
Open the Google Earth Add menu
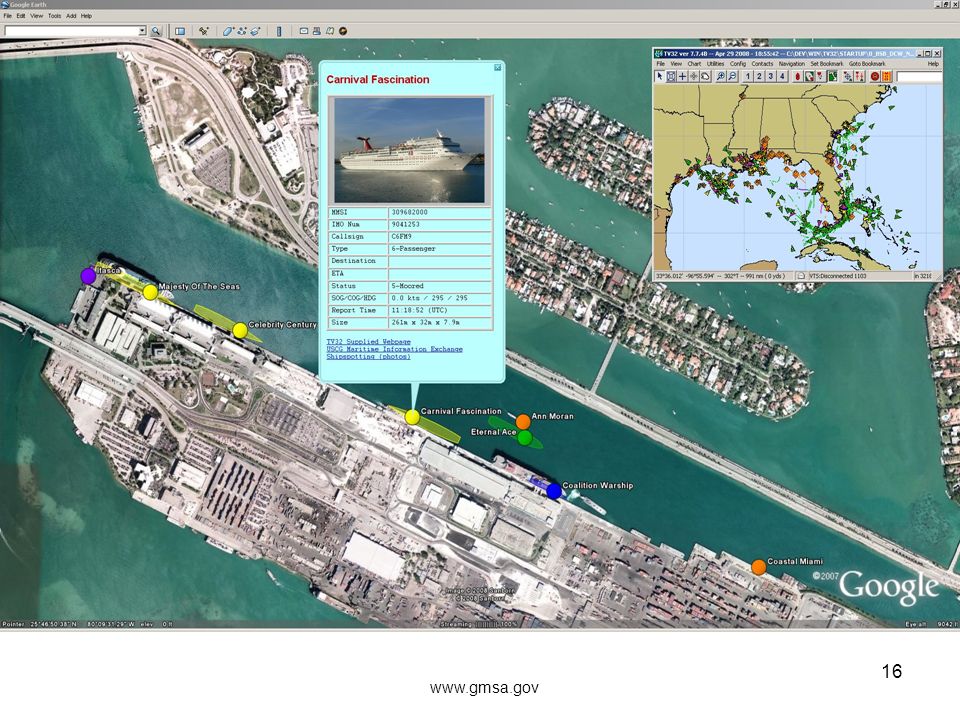(71, 16)
